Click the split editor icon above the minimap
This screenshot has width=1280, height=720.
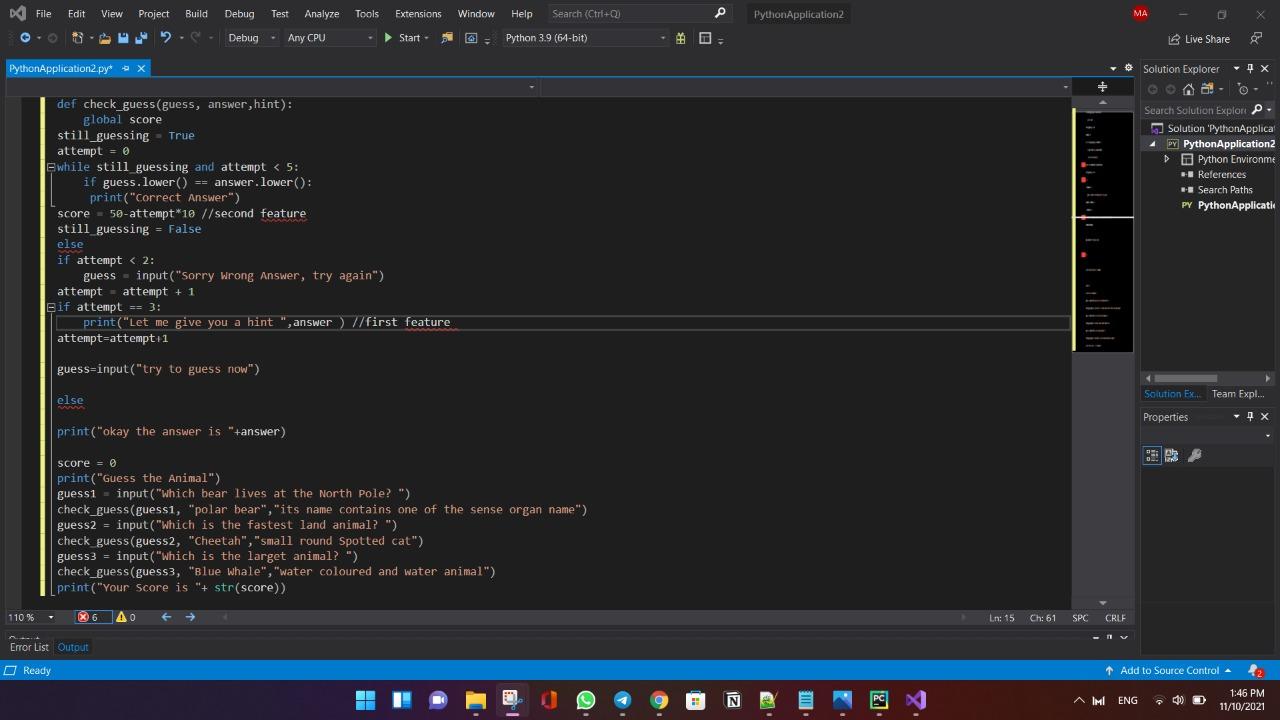click(1102, 87)
